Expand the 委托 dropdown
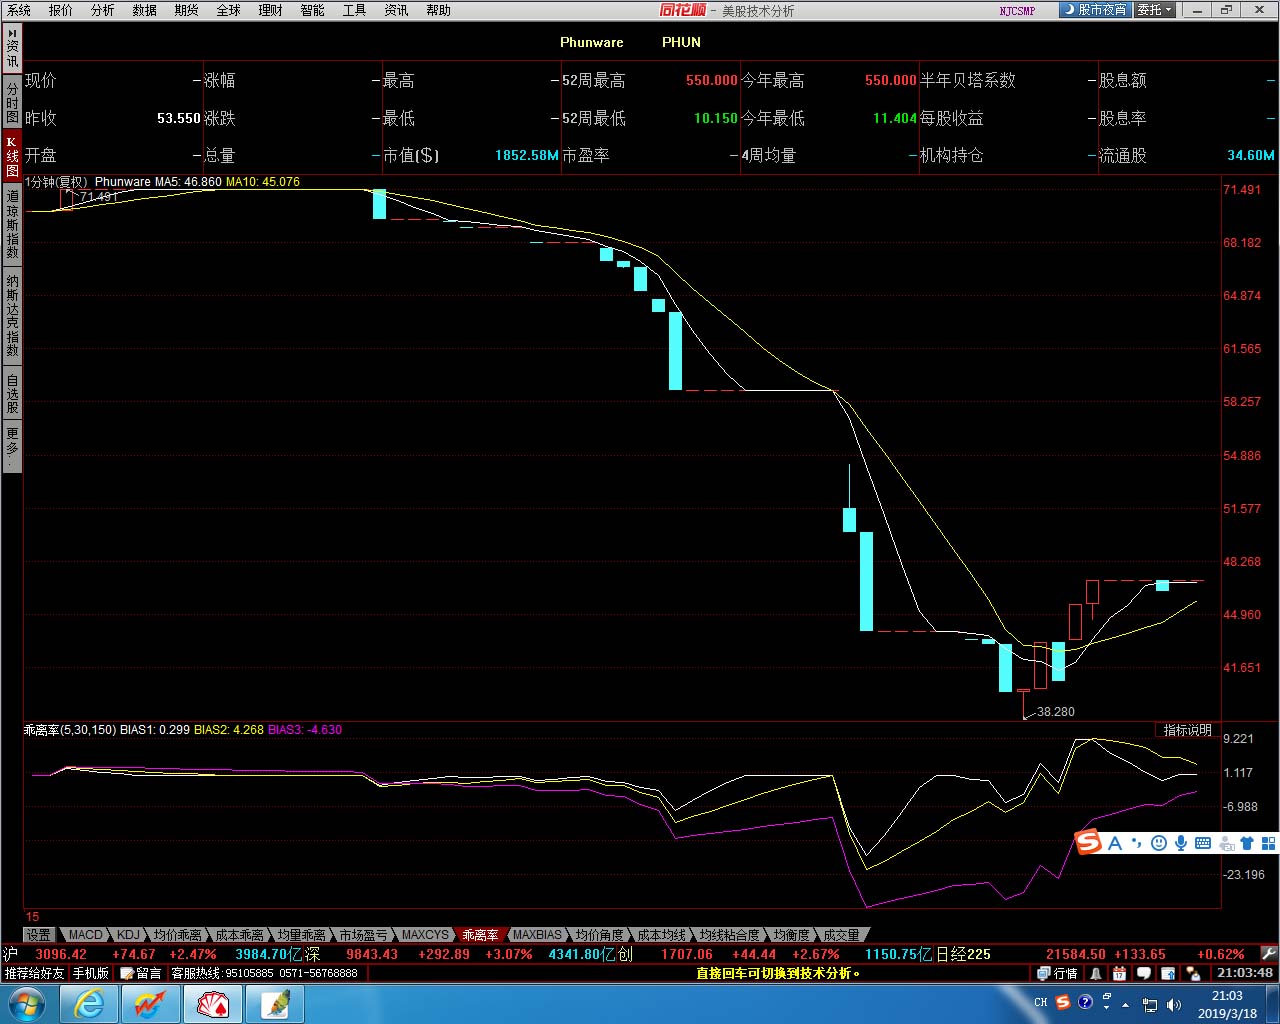The width and height of the screenshot is (1280, 1024). coord(1156,10)
